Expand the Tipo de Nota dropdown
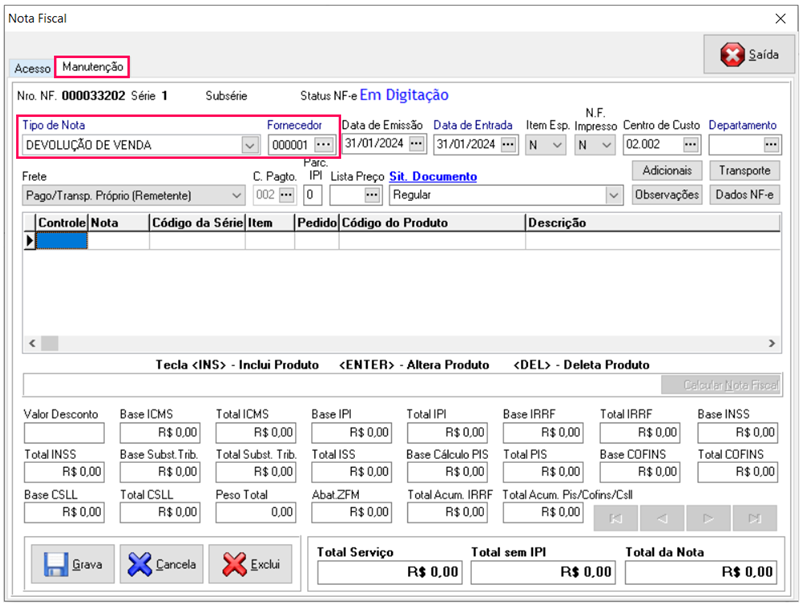The height and width of the screenshot is (608, 804). point(249,145)
